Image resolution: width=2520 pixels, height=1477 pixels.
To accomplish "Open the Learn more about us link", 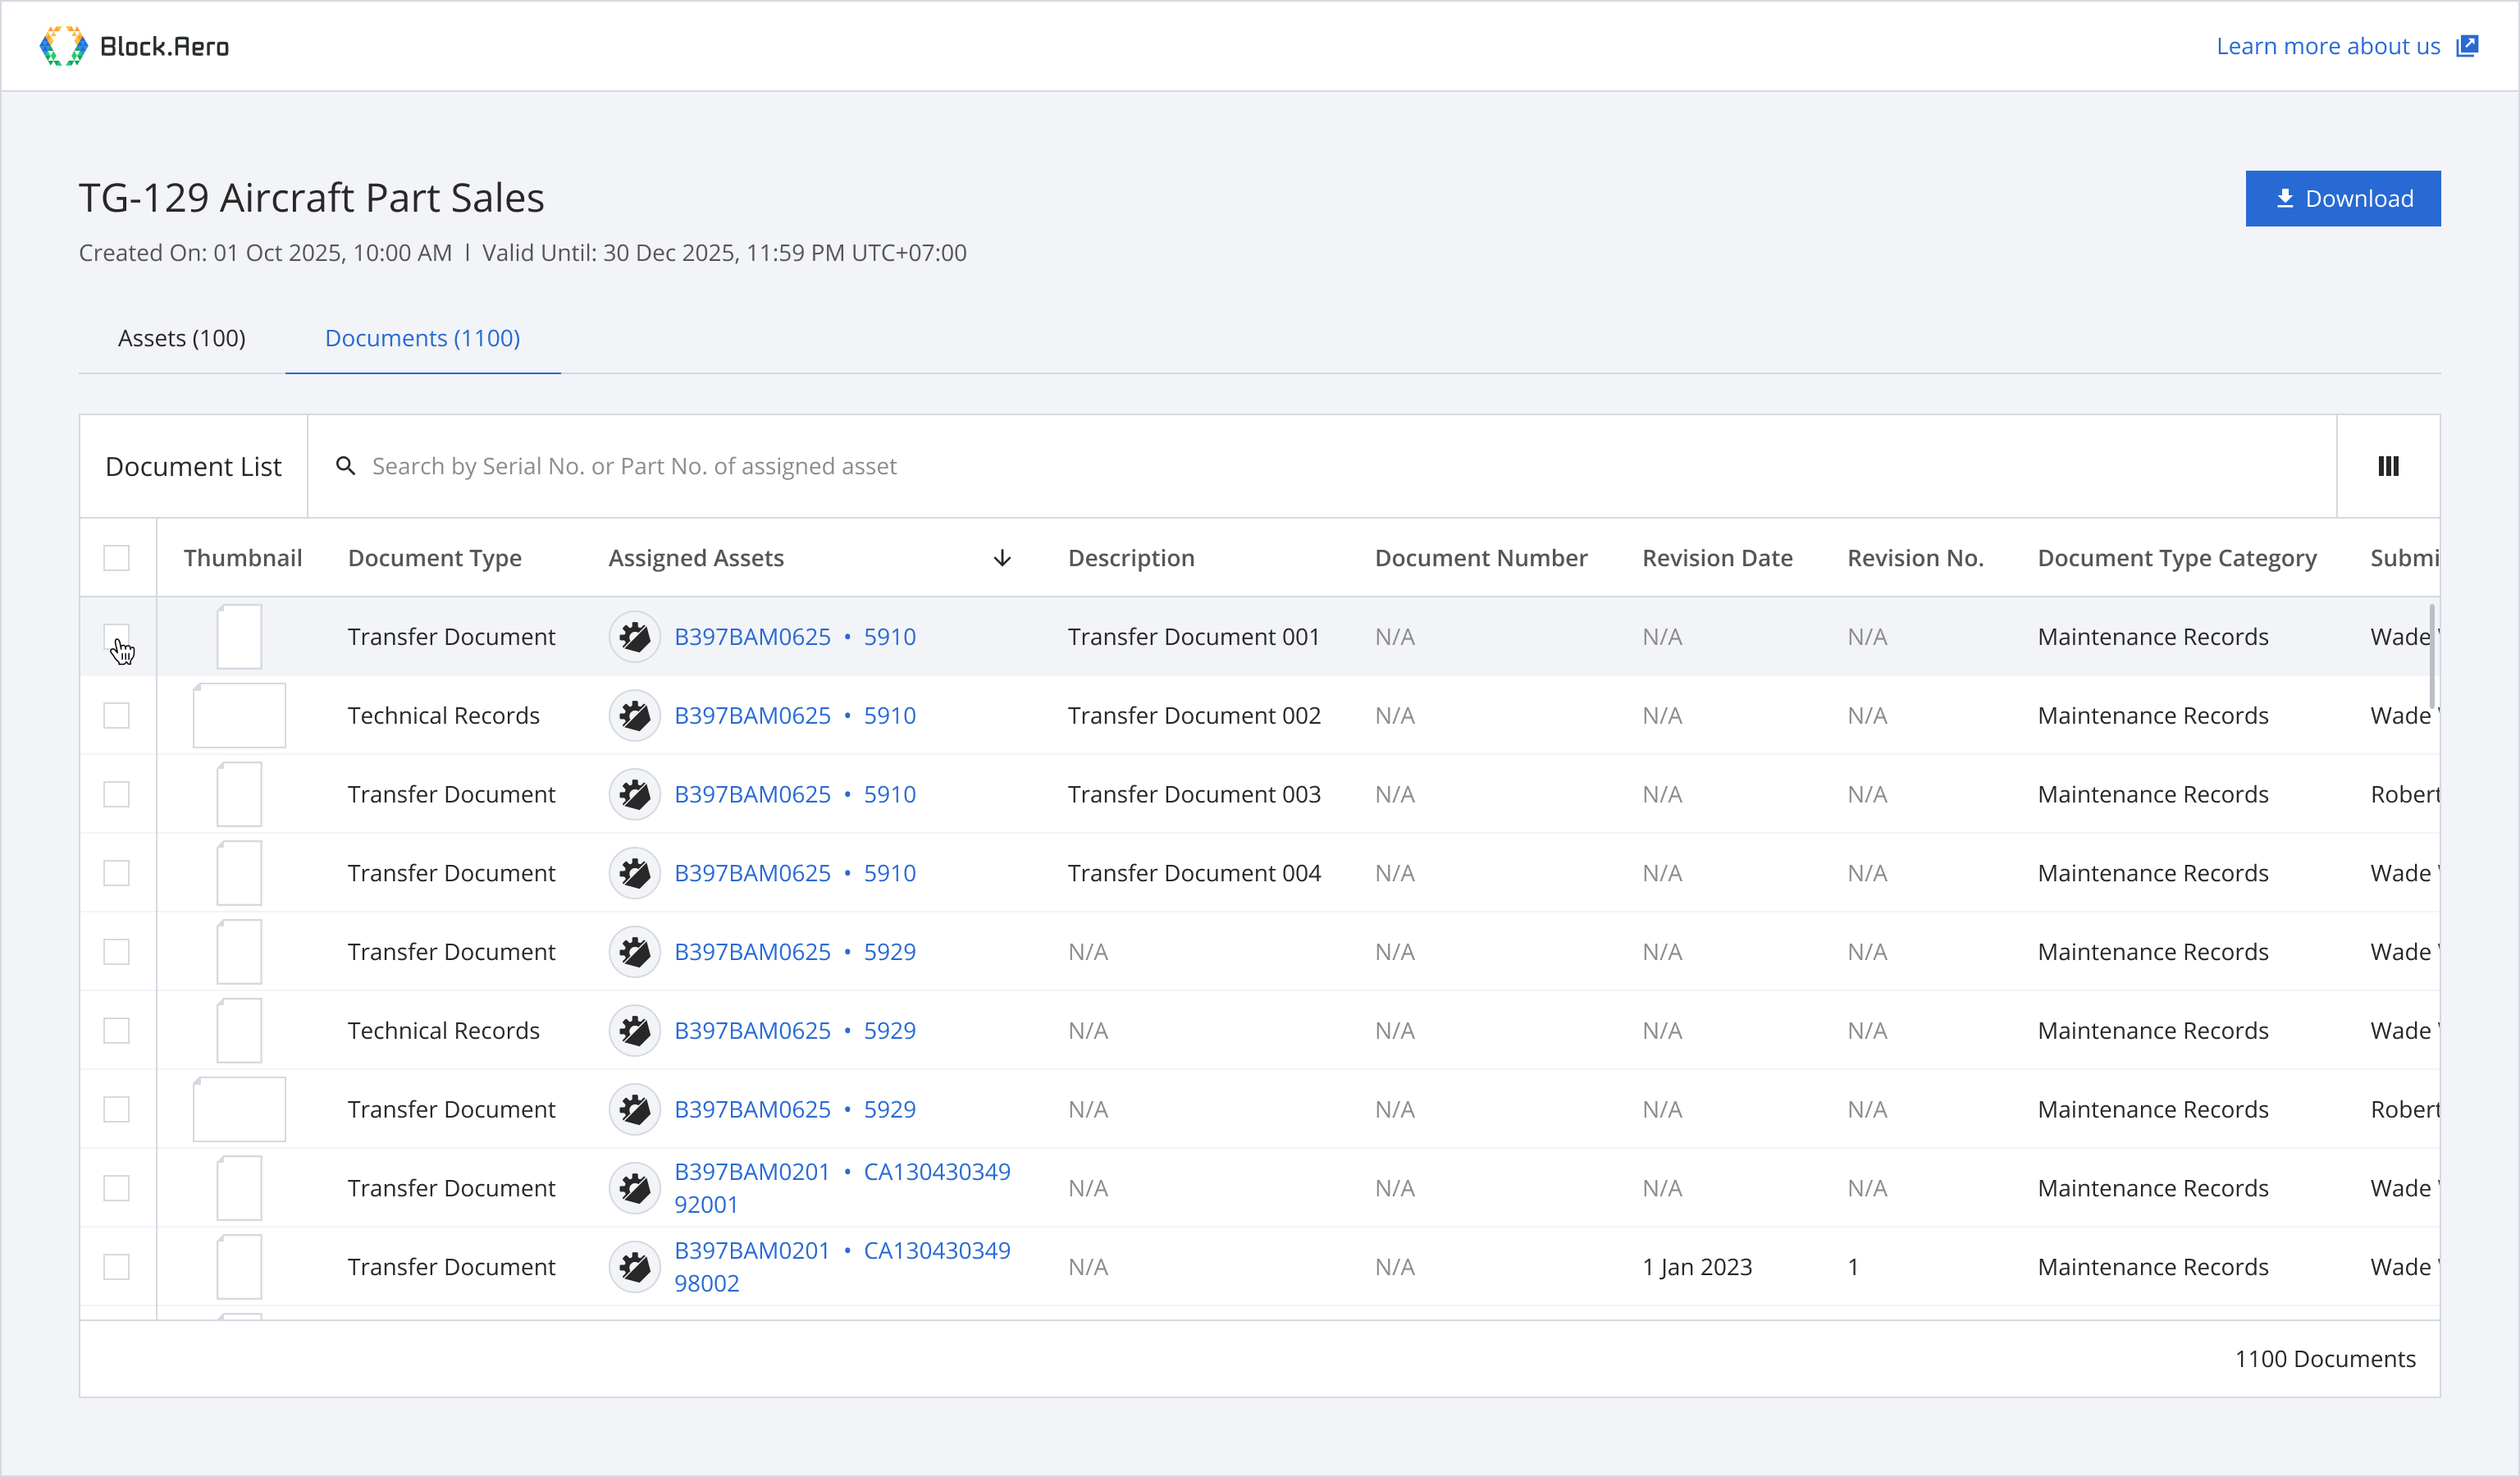I will (2327, 46).
